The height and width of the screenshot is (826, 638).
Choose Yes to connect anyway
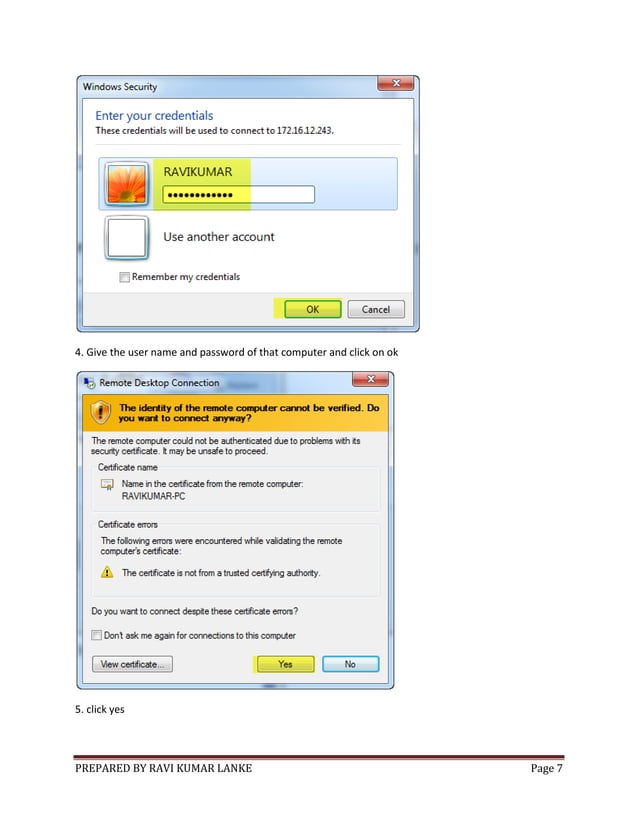tap(285, 664)
